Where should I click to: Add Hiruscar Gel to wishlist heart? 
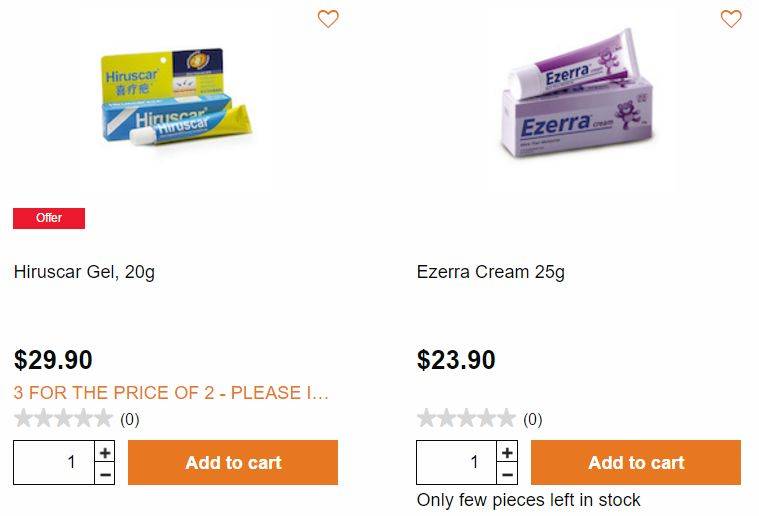(328, 19)
